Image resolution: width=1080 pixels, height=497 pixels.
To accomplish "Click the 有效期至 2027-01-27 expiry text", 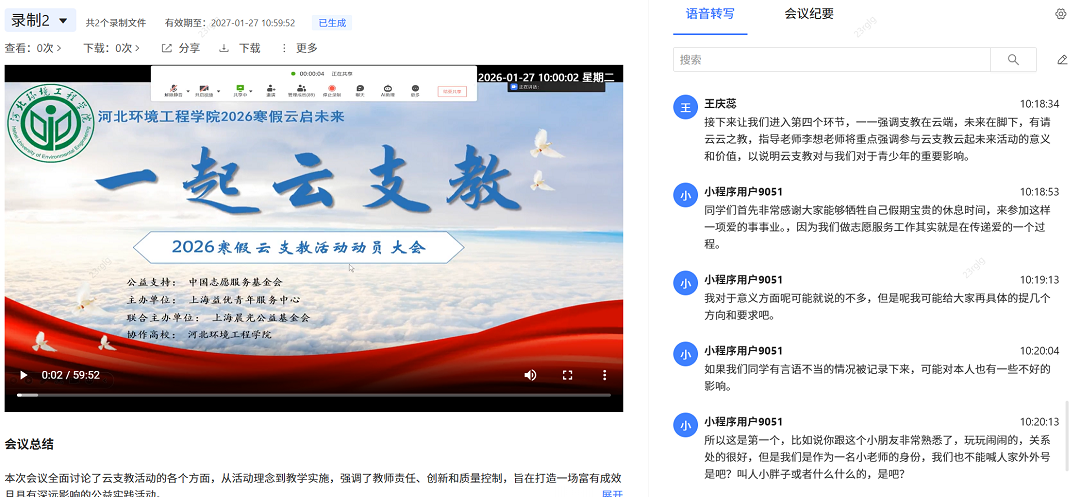I will [230, 23].
